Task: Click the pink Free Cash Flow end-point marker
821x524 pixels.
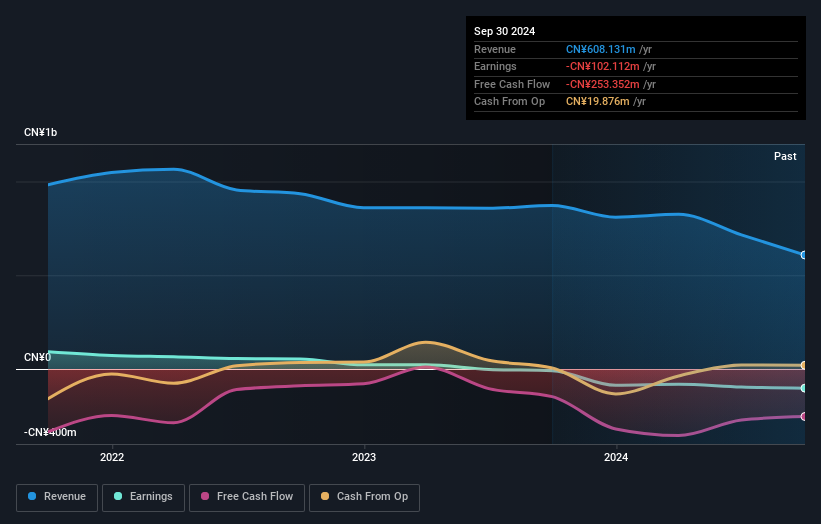Action: coord(803,417)
